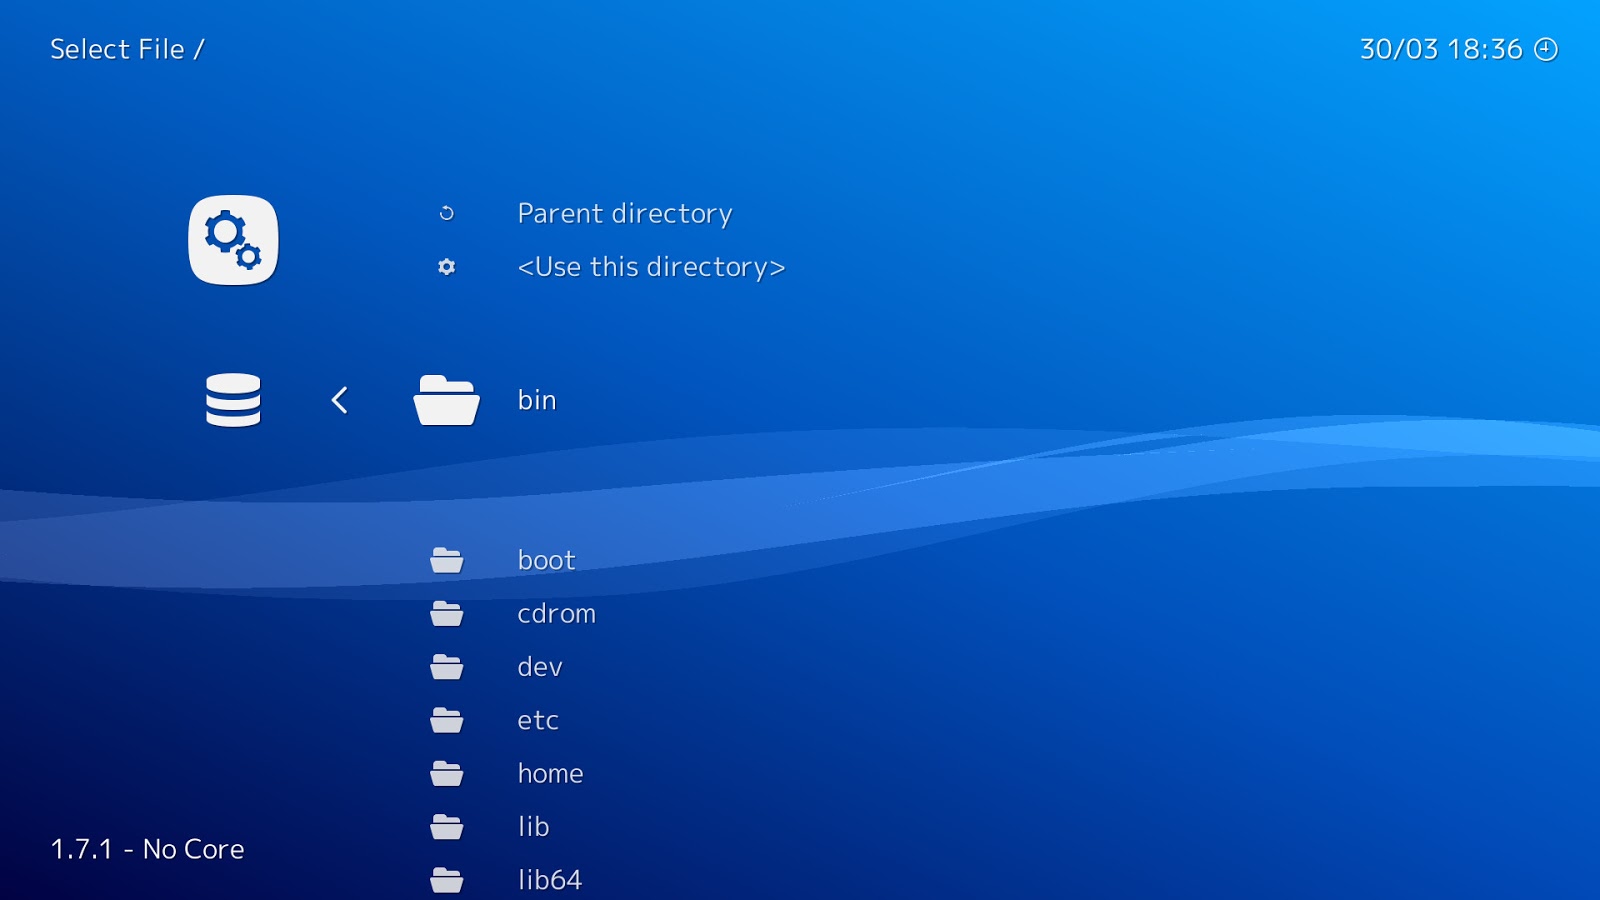Viewport: 1600px width, 900px height.
Task: Collapse to the previous menu via back chevron
Action: coord(339,399)
